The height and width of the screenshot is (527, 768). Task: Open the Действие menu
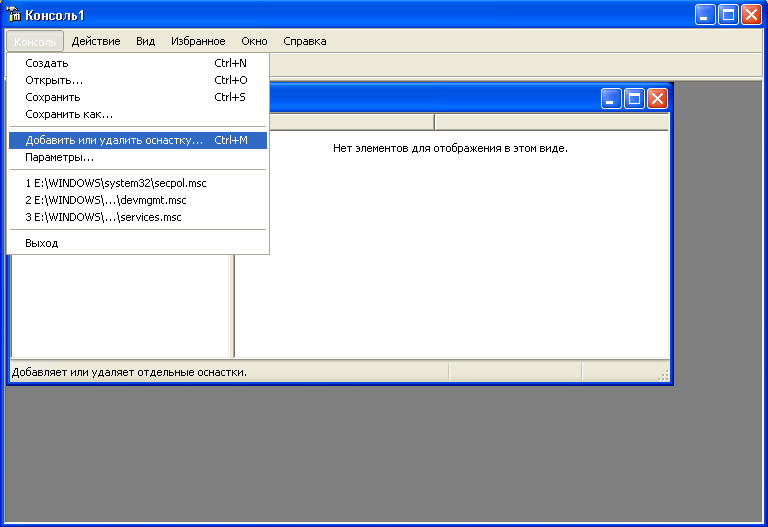click(96, 42)
